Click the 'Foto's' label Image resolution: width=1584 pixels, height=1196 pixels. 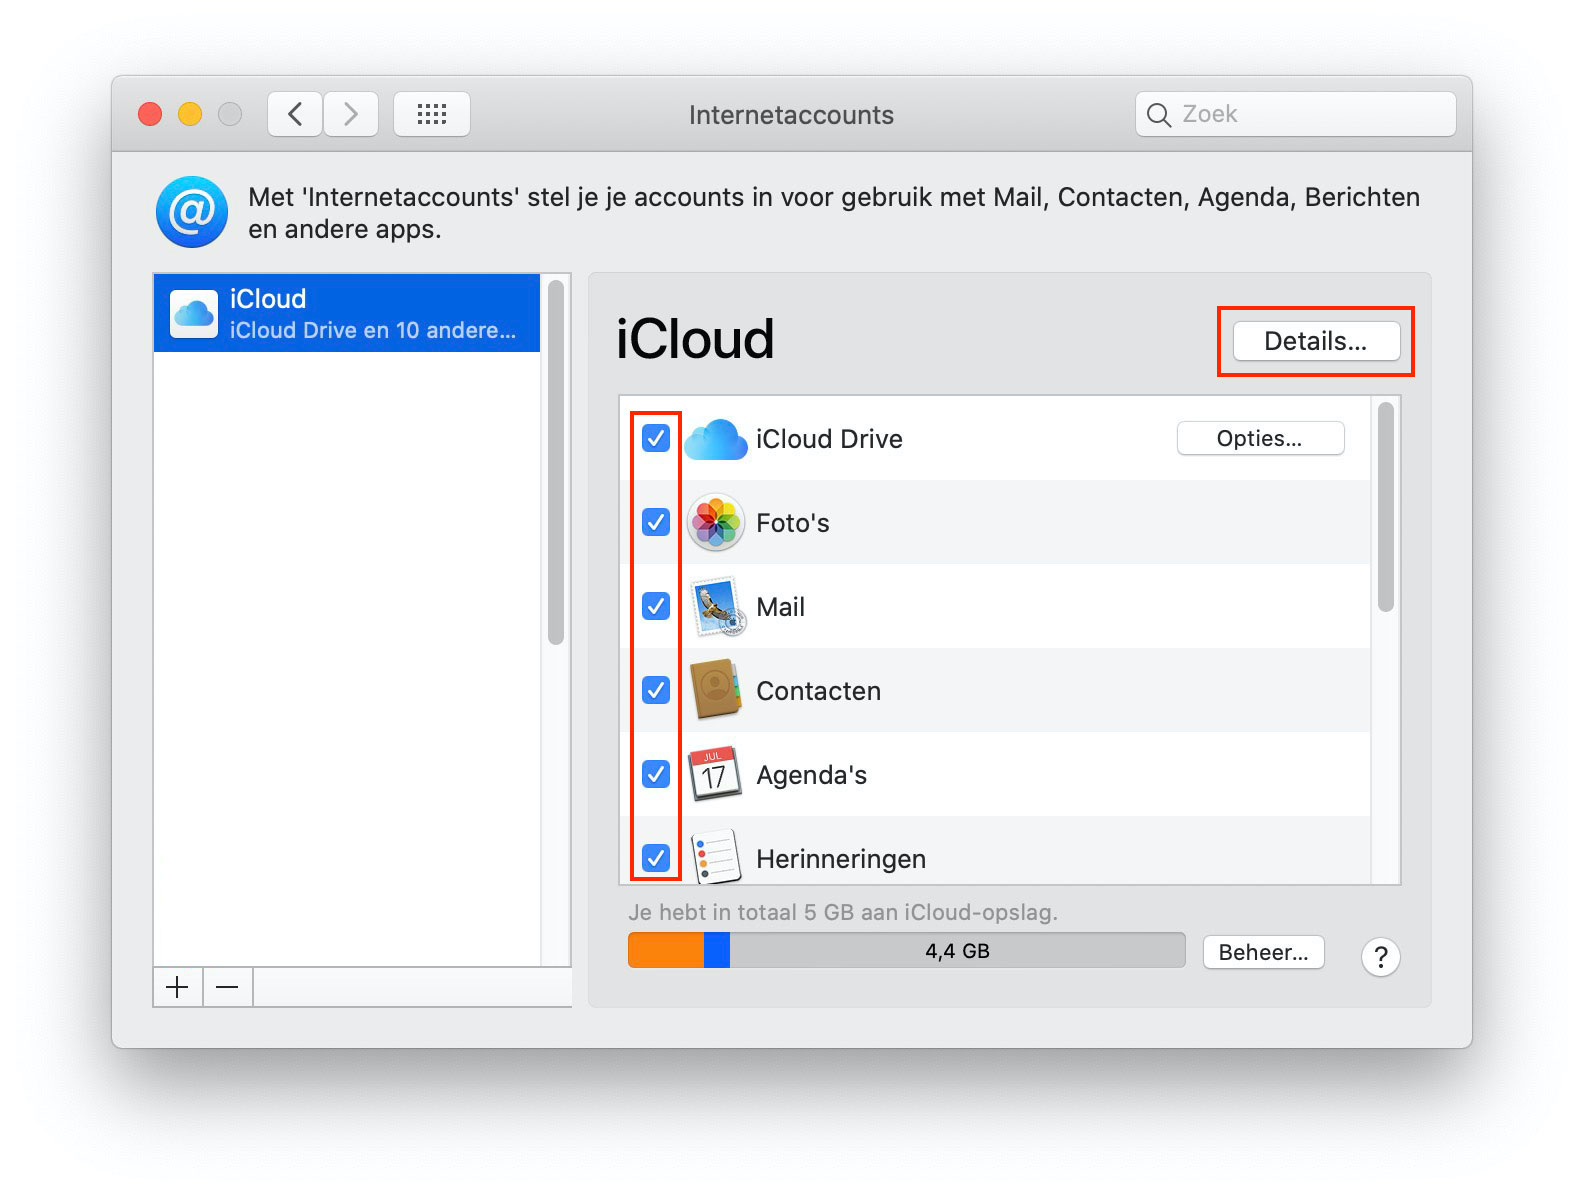click(793, 523)
